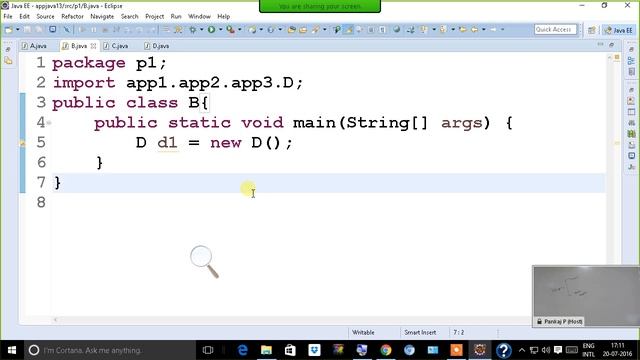Image resolution: width=640 pixels, height=360 pixels.
Task: Switch to C.java editor tab
Action: click(116, 46)
